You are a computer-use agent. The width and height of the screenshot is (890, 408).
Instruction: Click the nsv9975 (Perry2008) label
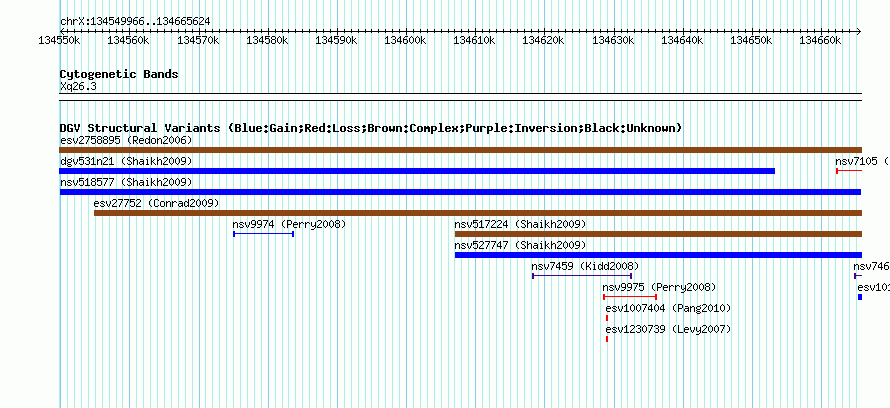660,287
